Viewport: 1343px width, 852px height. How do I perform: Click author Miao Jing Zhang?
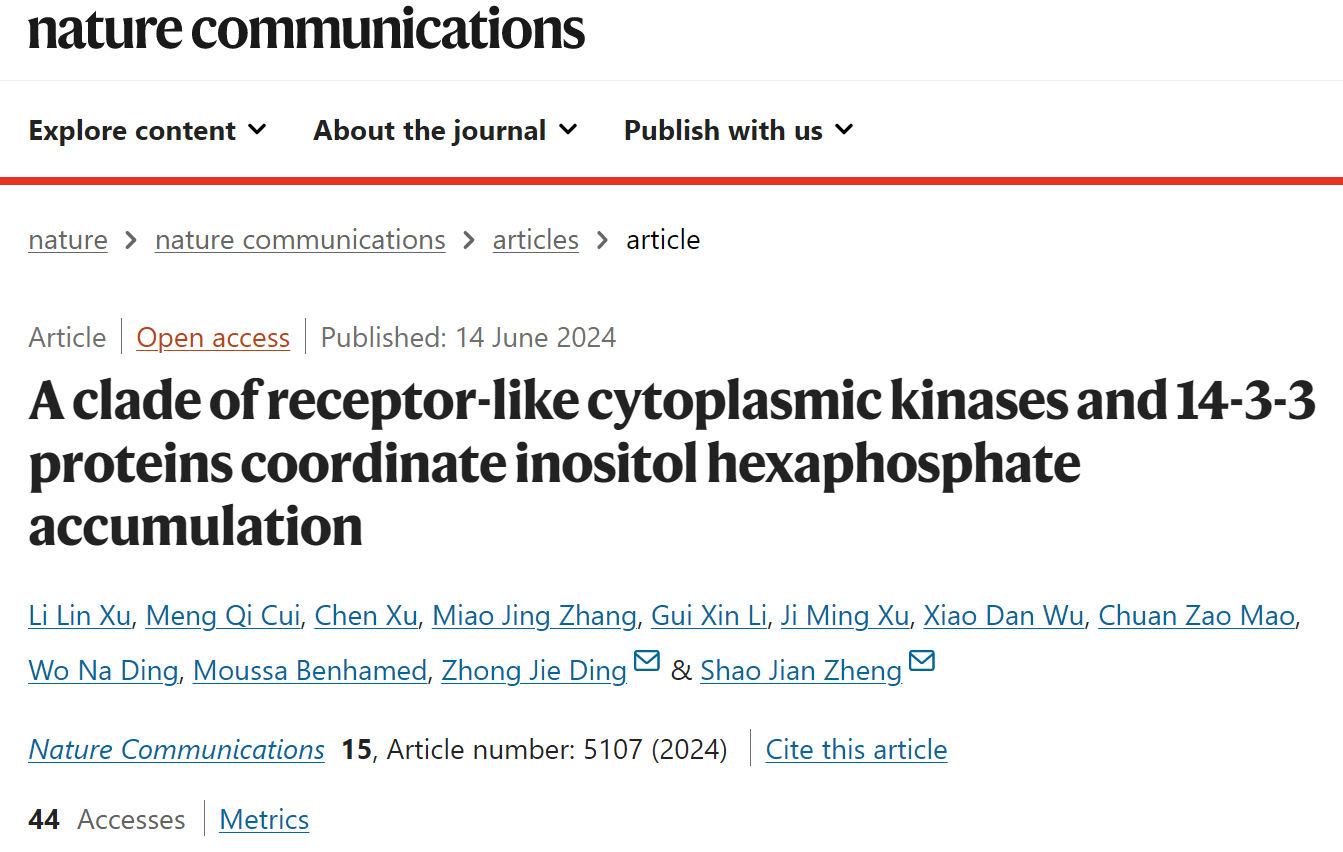tap(534, 616)
